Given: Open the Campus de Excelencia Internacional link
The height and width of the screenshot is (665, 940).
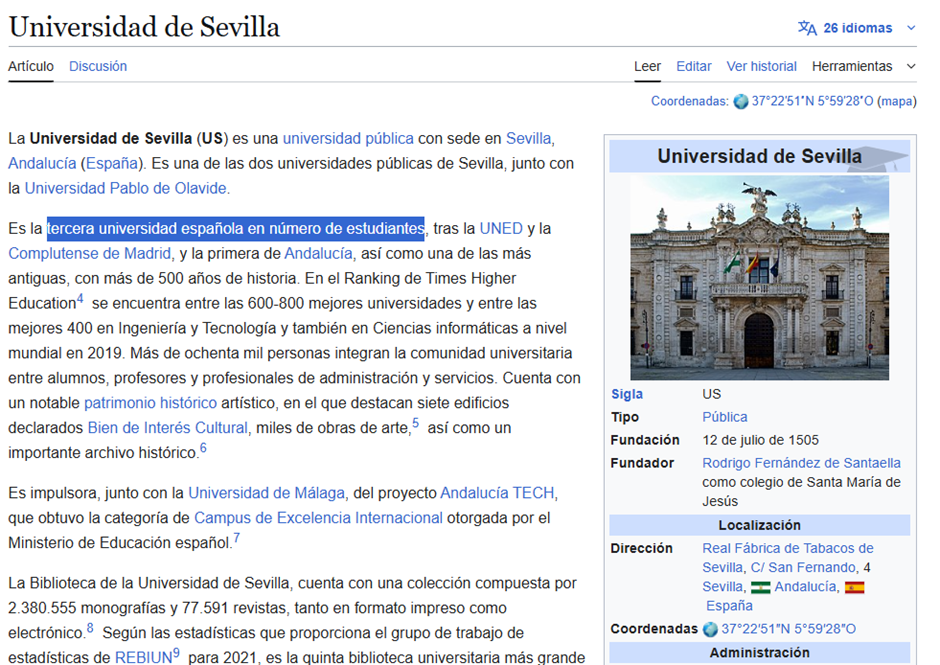Looking at the screenshot, I should (318, 517).
